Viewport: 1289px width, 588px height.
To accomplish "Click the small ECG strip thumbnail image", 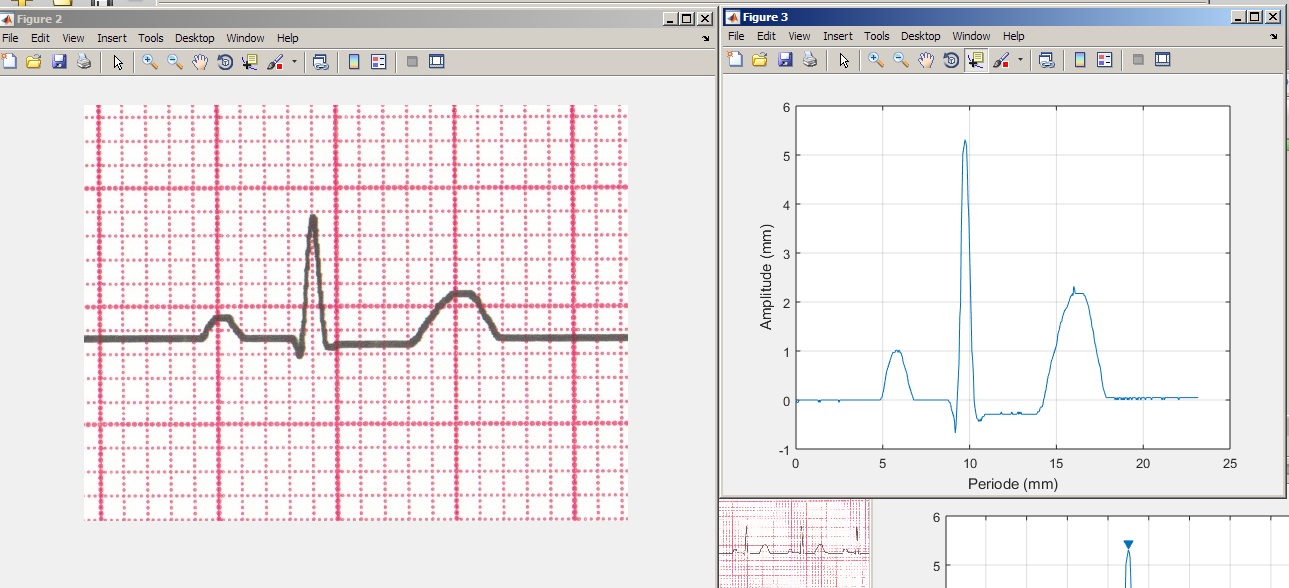I will 795,544.
